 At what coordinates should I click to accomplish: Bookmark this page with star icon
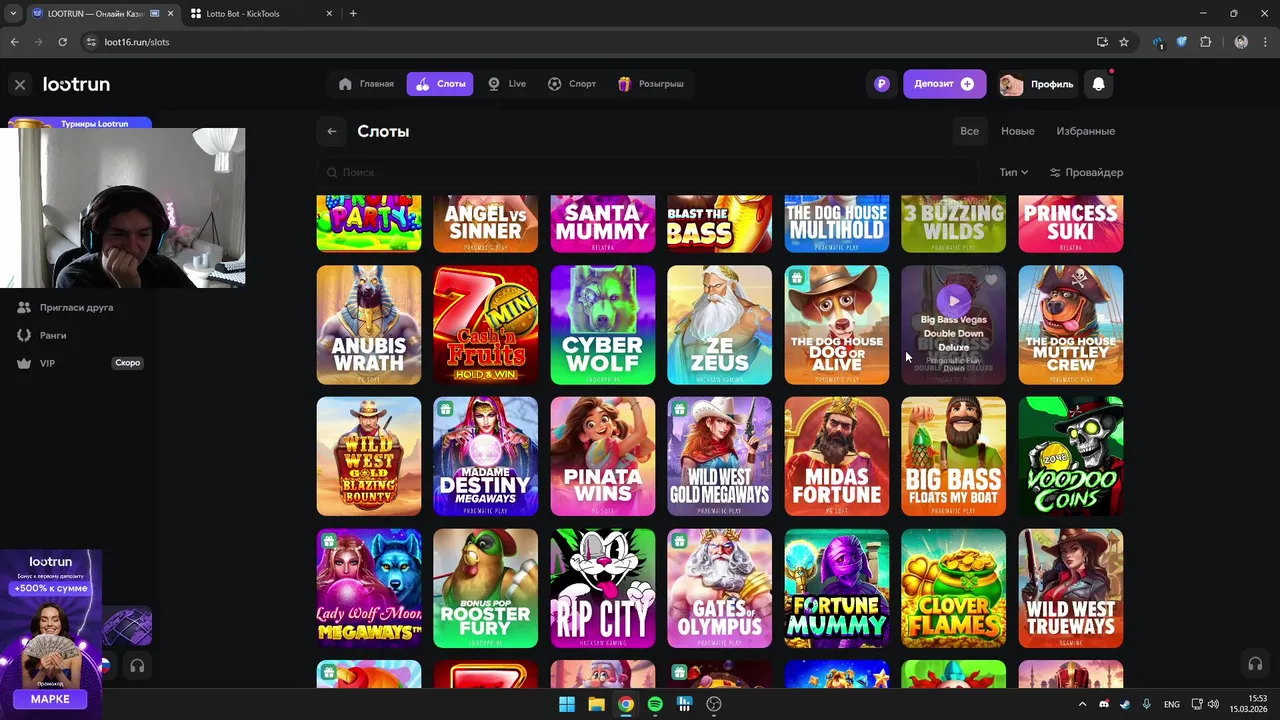point(1124,42)
